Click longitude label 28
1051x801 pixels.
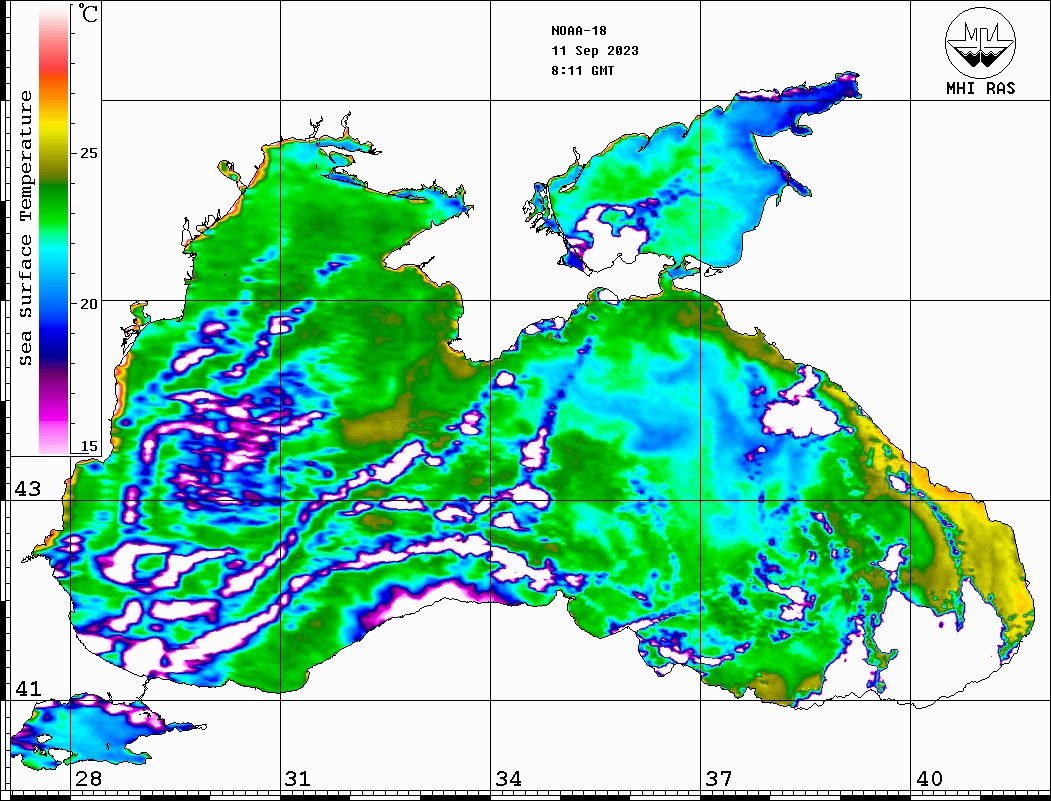coord(88,778)
